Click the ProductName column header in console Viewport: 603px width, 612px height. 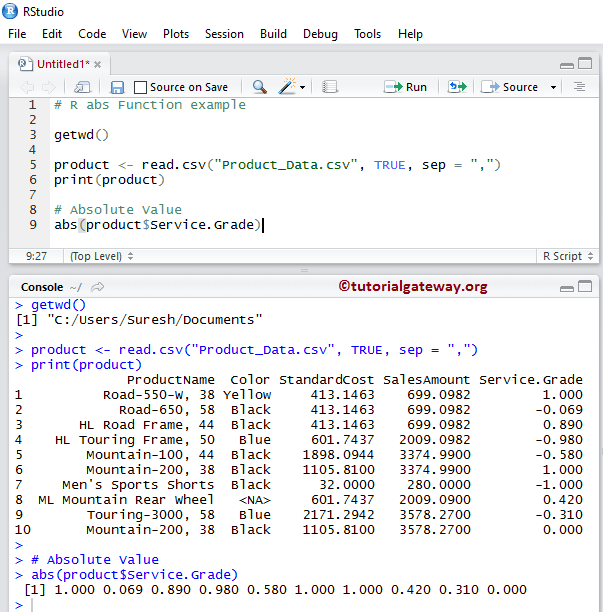click(171, 380)
